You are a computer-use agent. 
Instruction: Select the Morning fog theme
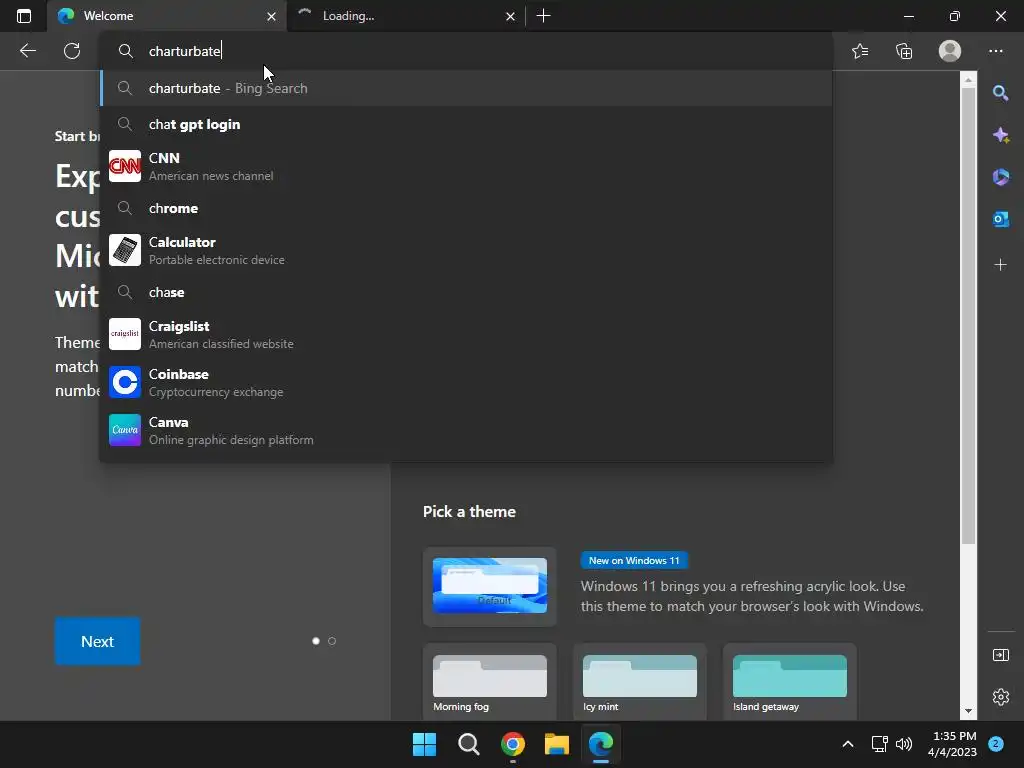click(490, 682)
